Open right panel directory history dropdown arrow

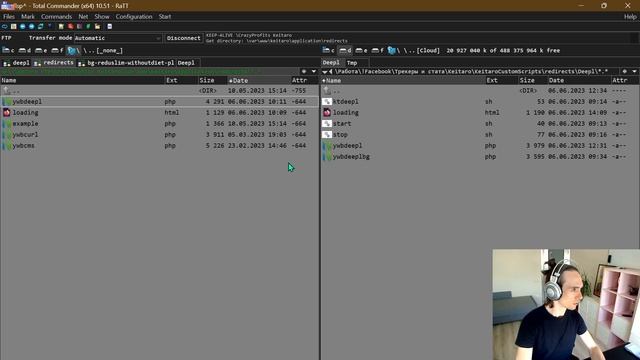pos(634,71)
